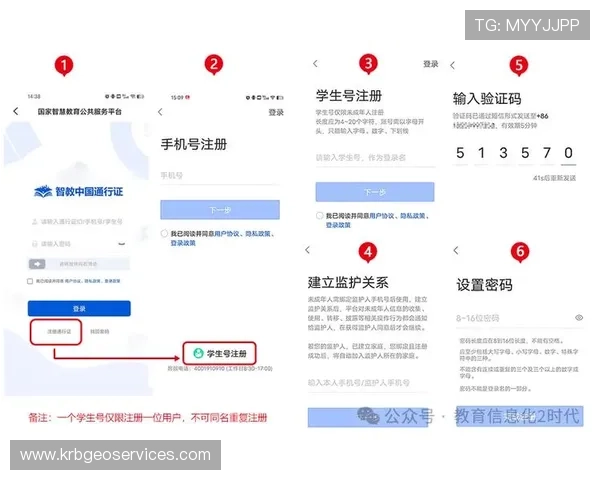This screenshot has height=480, width=600.
Task: Click the 注册通行证 link
Action: (x=59, y=331)
